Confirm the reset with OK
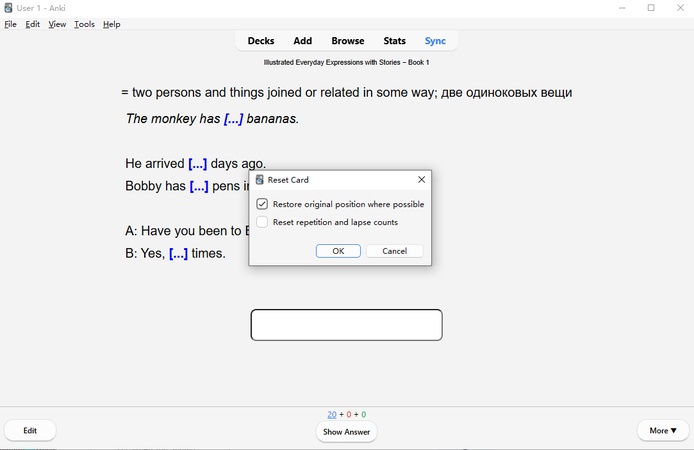The image size is (694, 450). pyautogui.click(x=338, y=251)
